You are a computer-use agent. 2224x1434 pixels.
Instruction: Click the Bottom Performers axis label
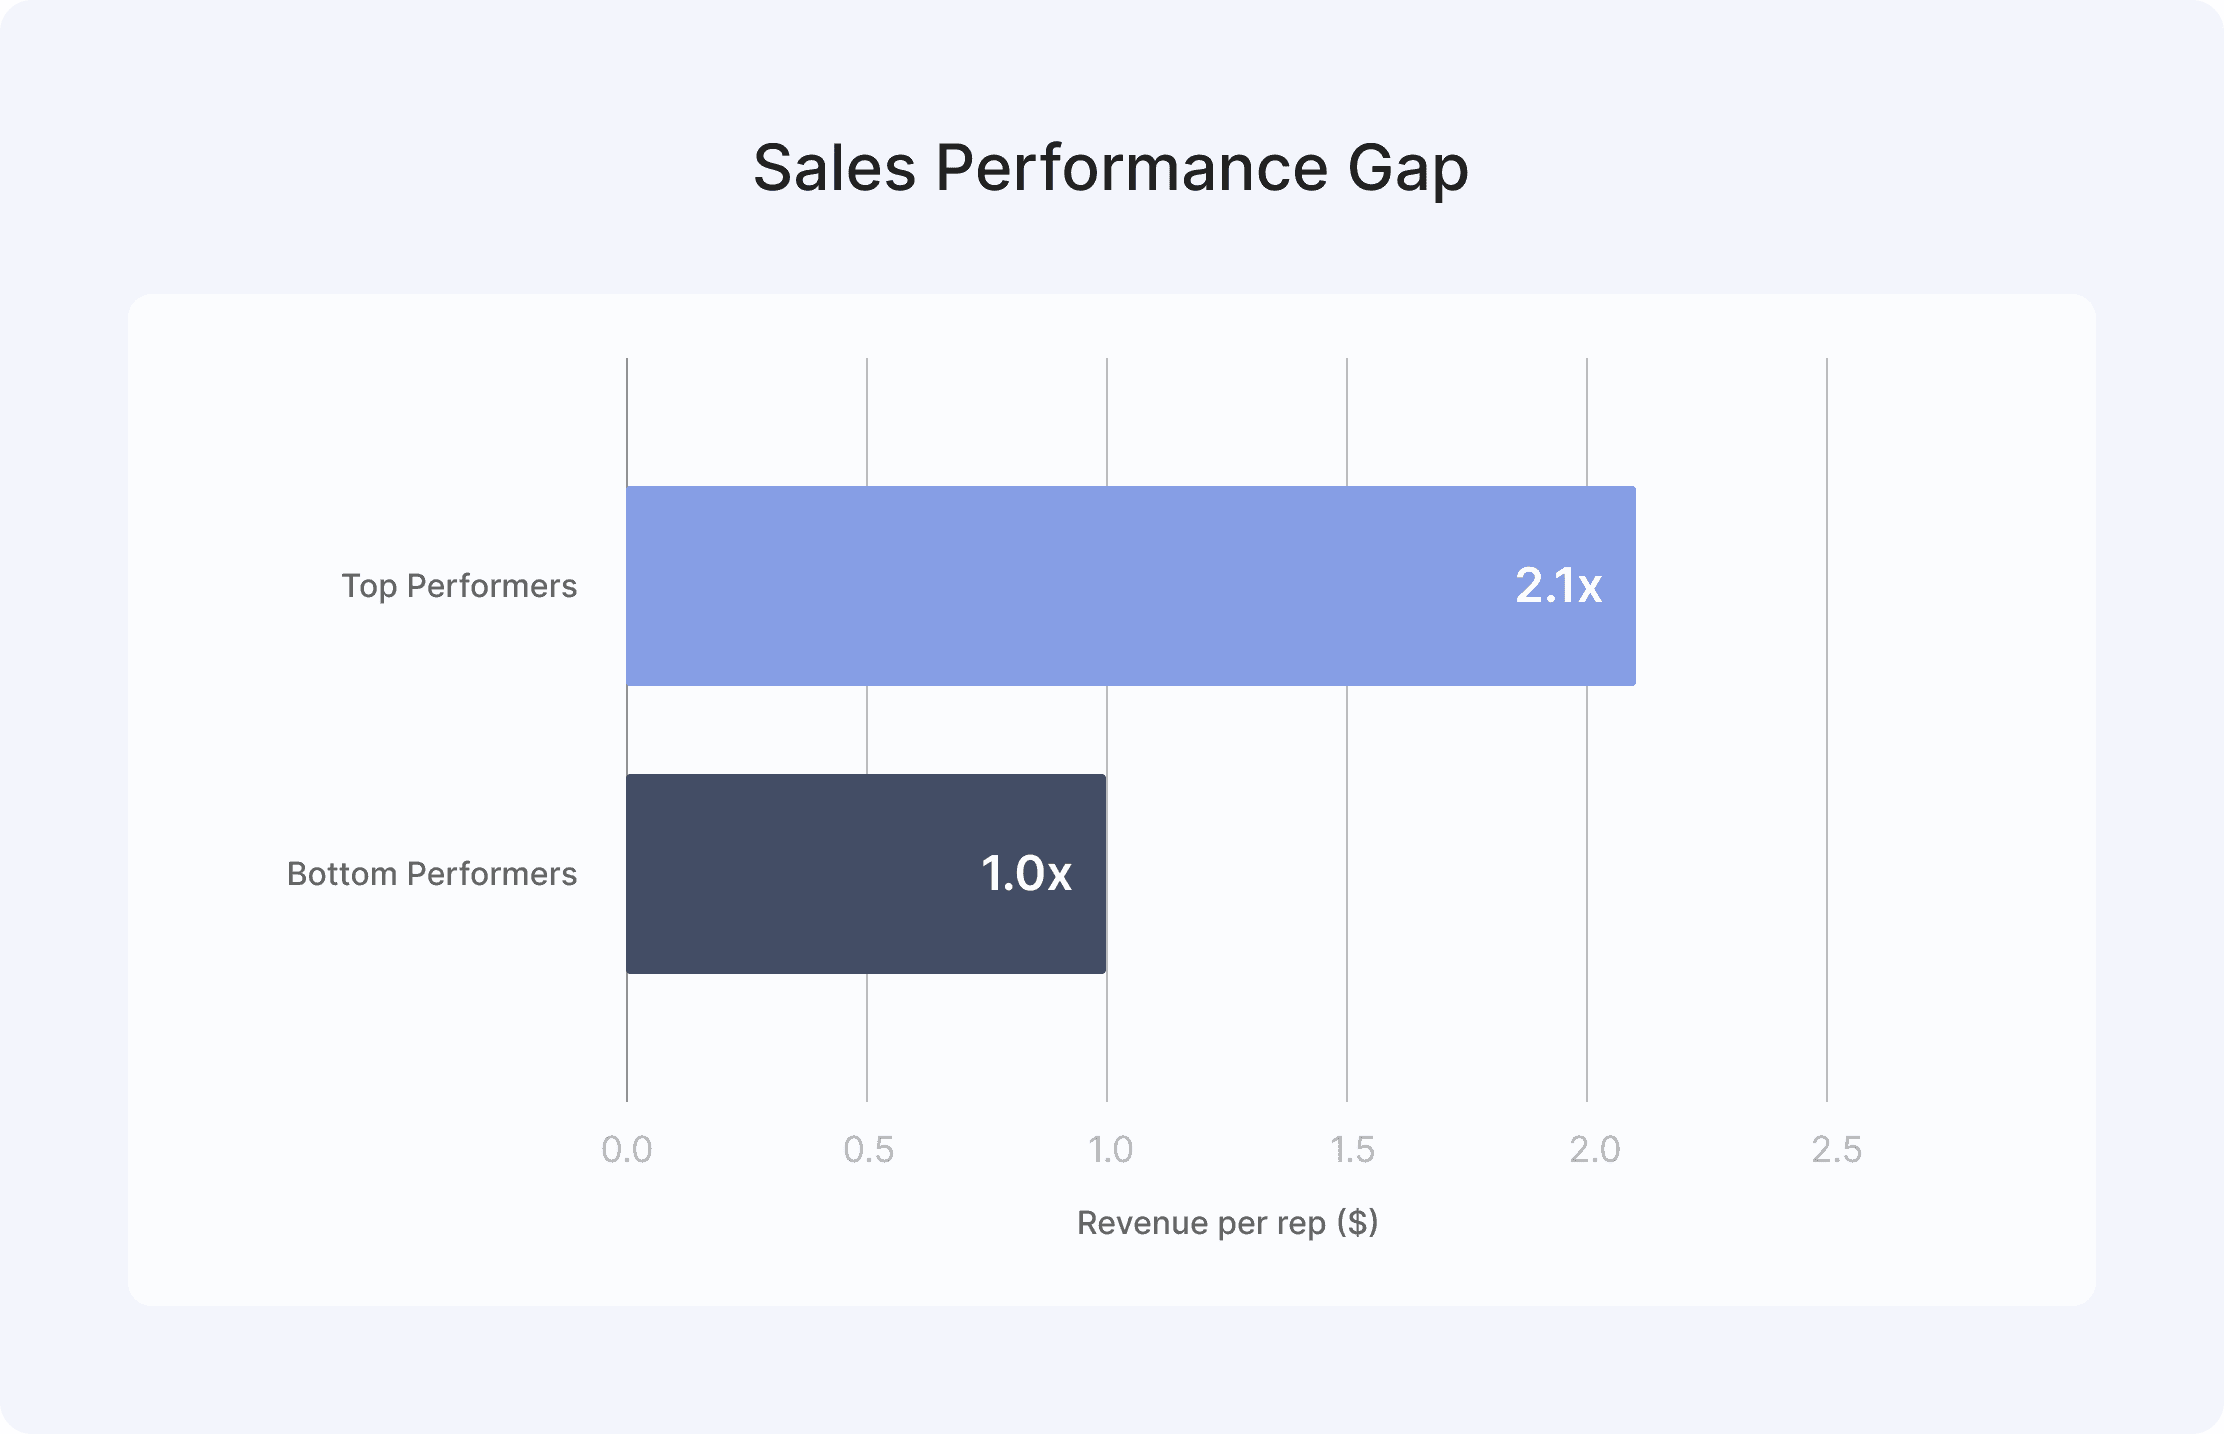click(432, 874)
